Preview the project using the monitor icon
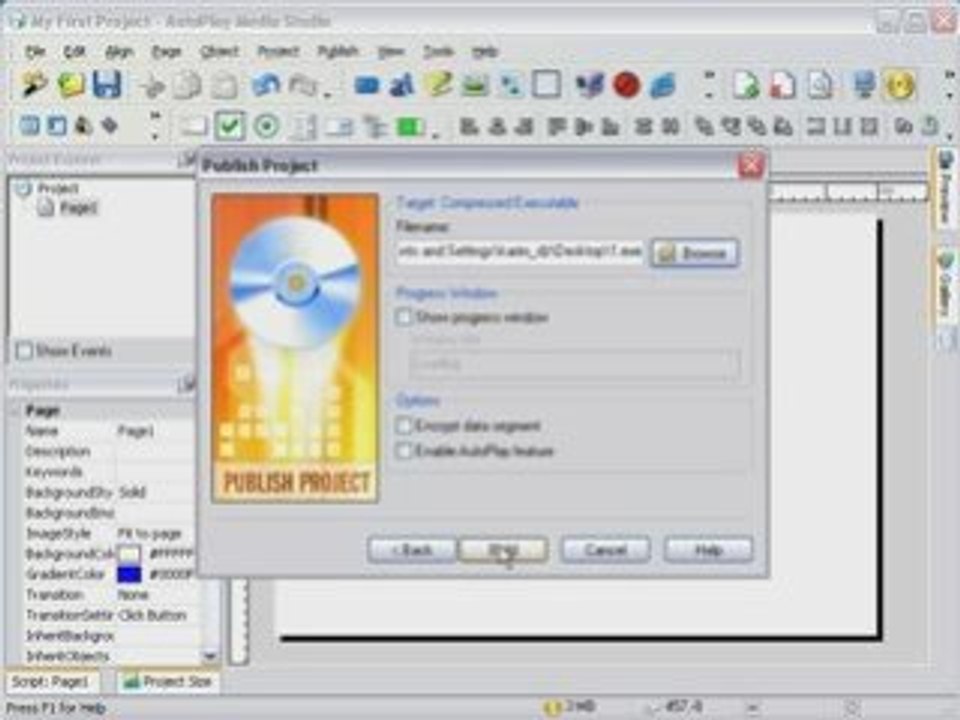The height and width of the screenshot is (720, 960). point(863,84)
